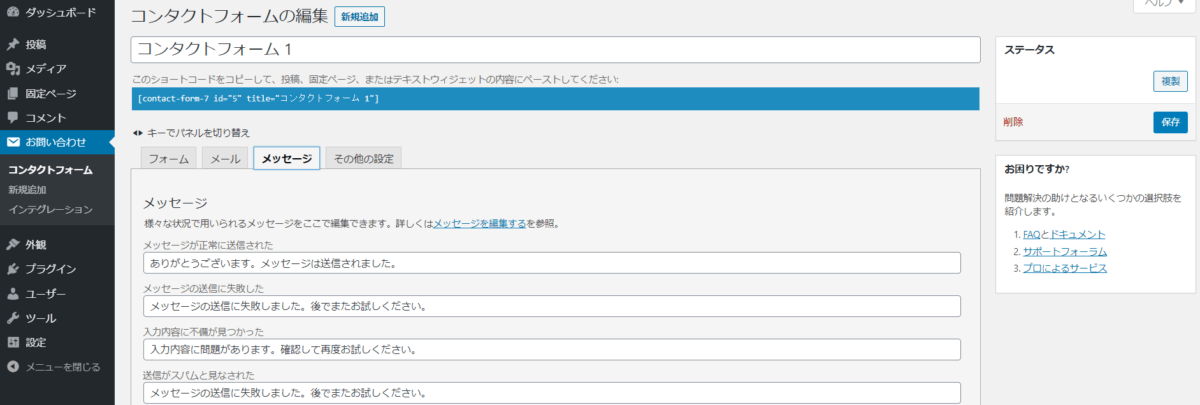Screen dimensions: 1200x405
Task: Click the Posts pushpin icon
Action: click(13, 45)
